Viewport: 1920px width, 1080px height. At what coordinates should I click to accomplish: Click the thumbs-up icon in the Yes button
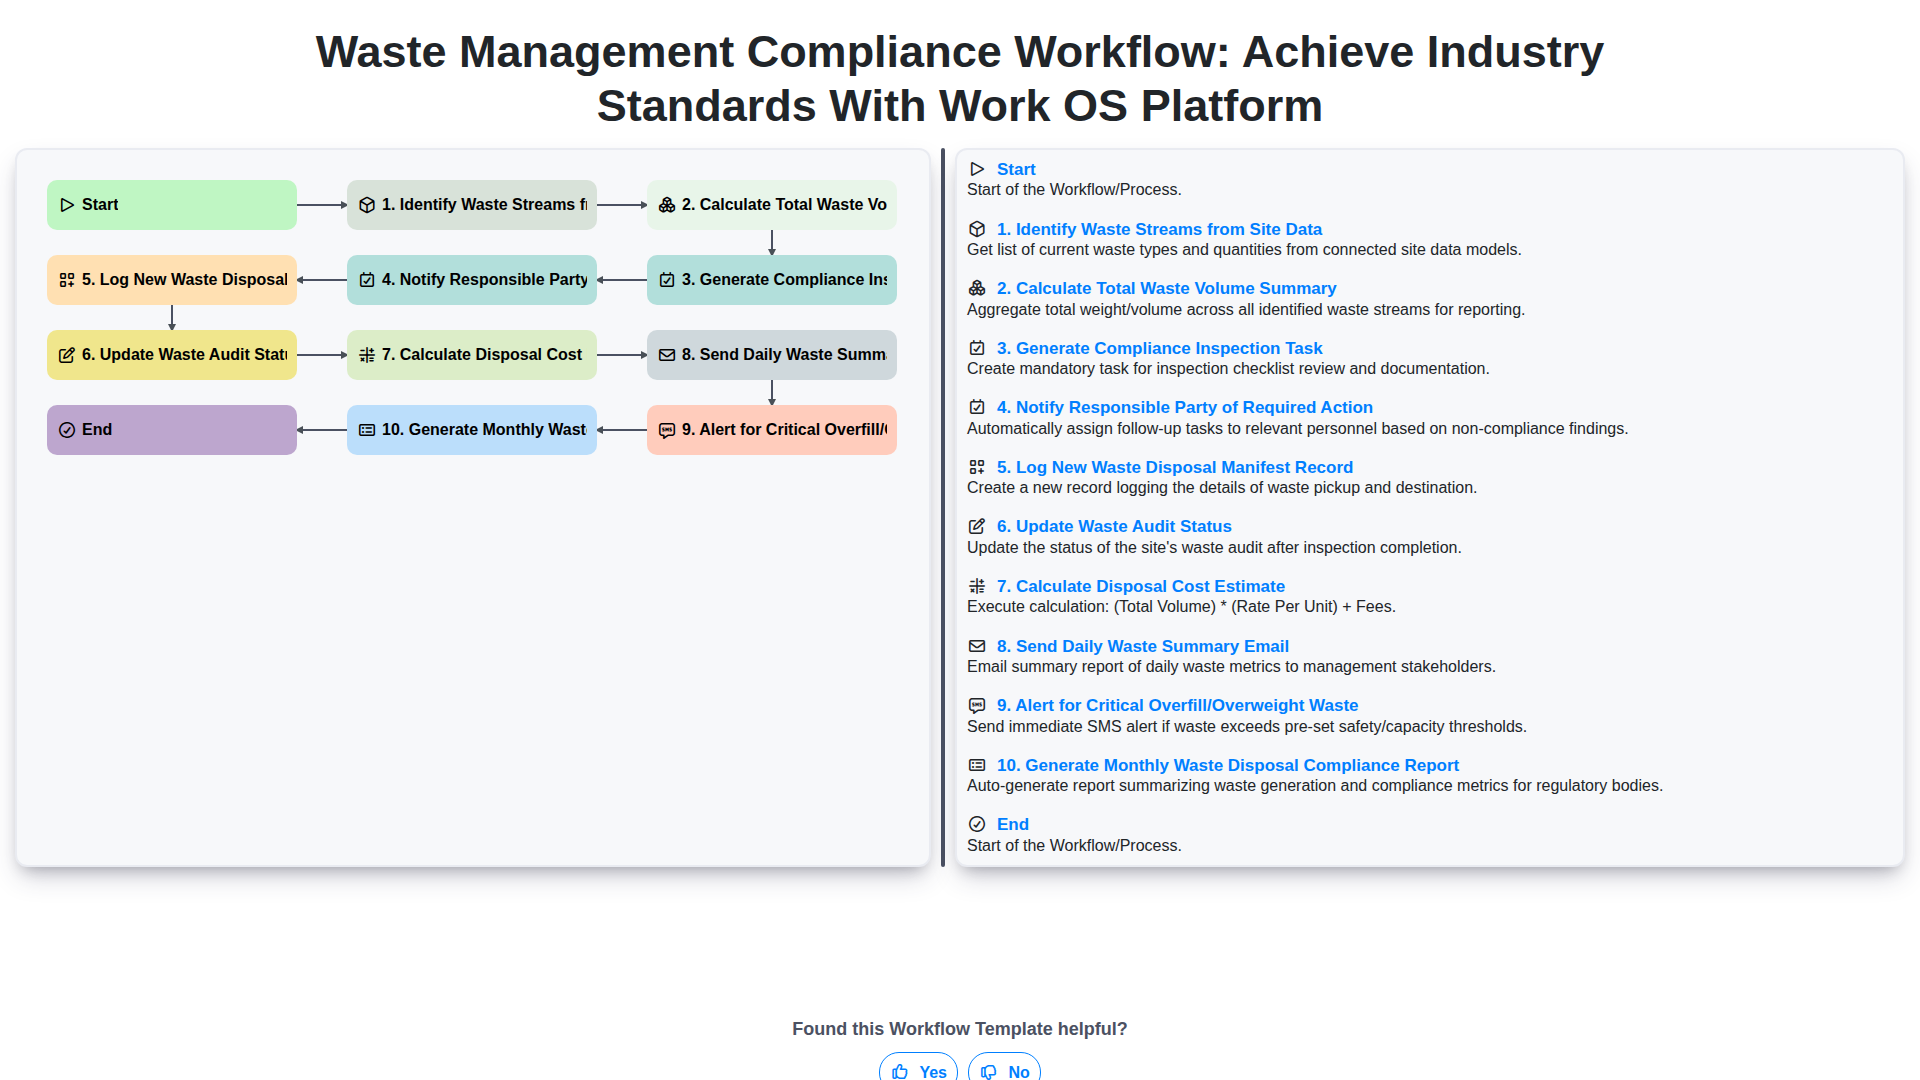pyautogui.click(x=903, y=1071)
